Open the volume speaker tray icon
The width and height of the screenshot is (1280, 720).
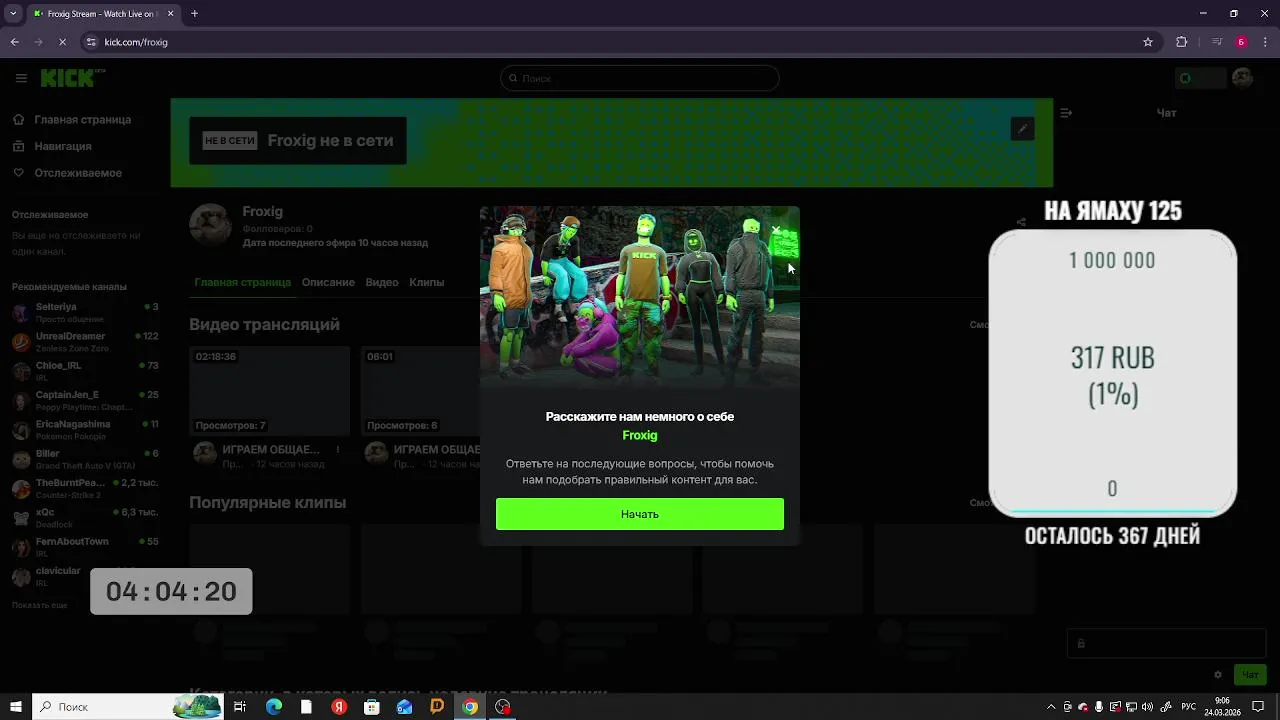point(1147,707)
